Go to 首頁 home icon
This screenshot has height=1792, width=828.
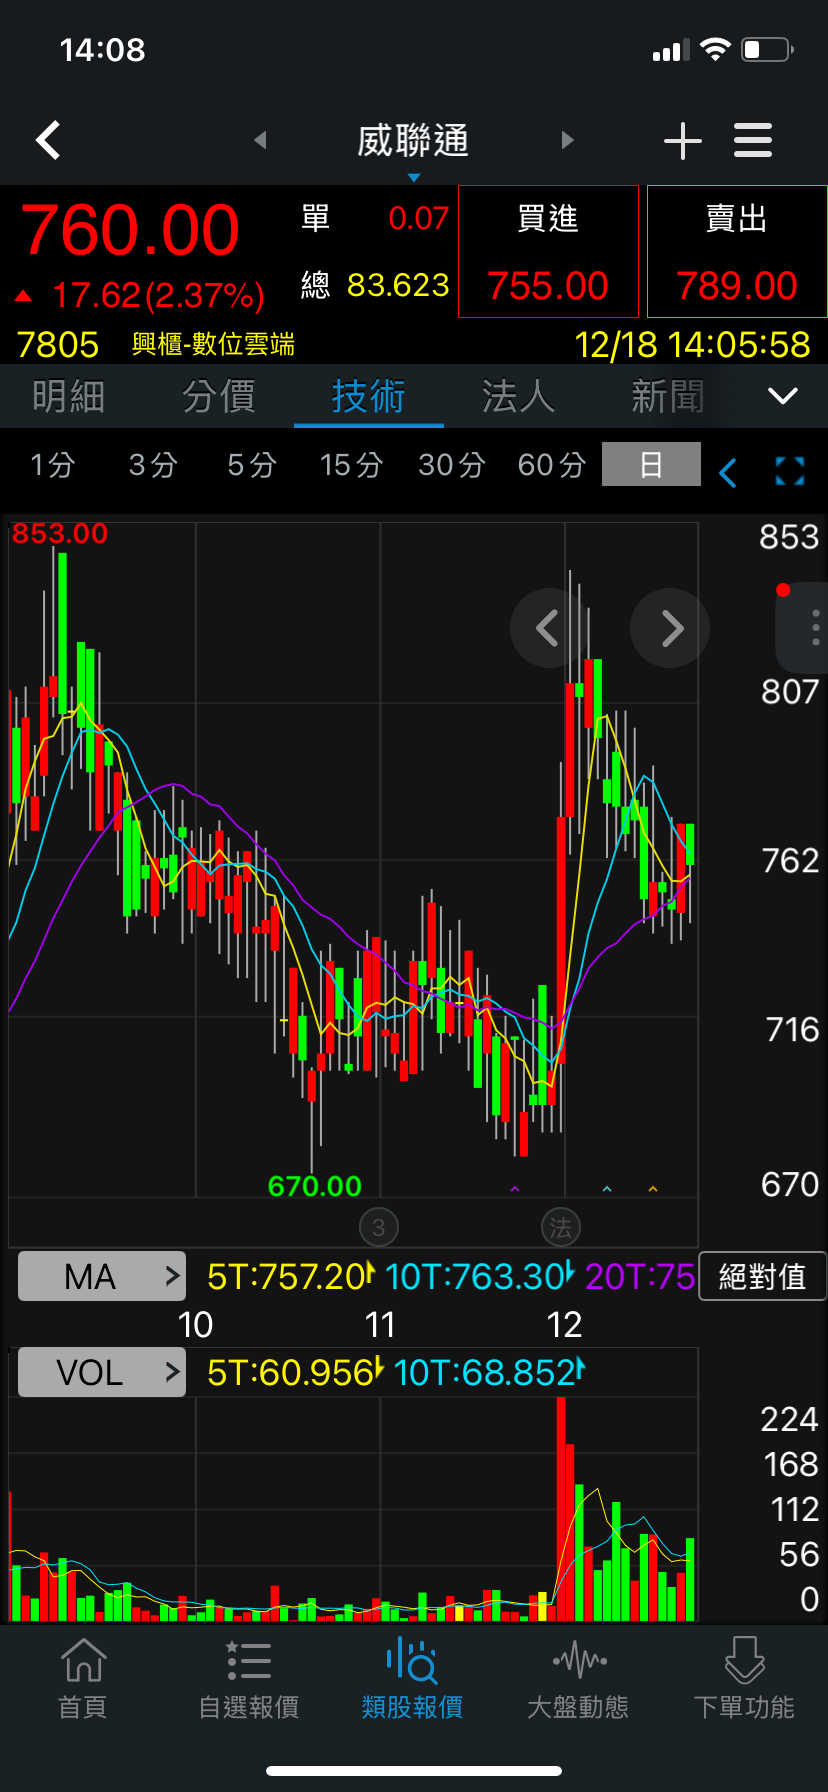[x=83, y=1680]
